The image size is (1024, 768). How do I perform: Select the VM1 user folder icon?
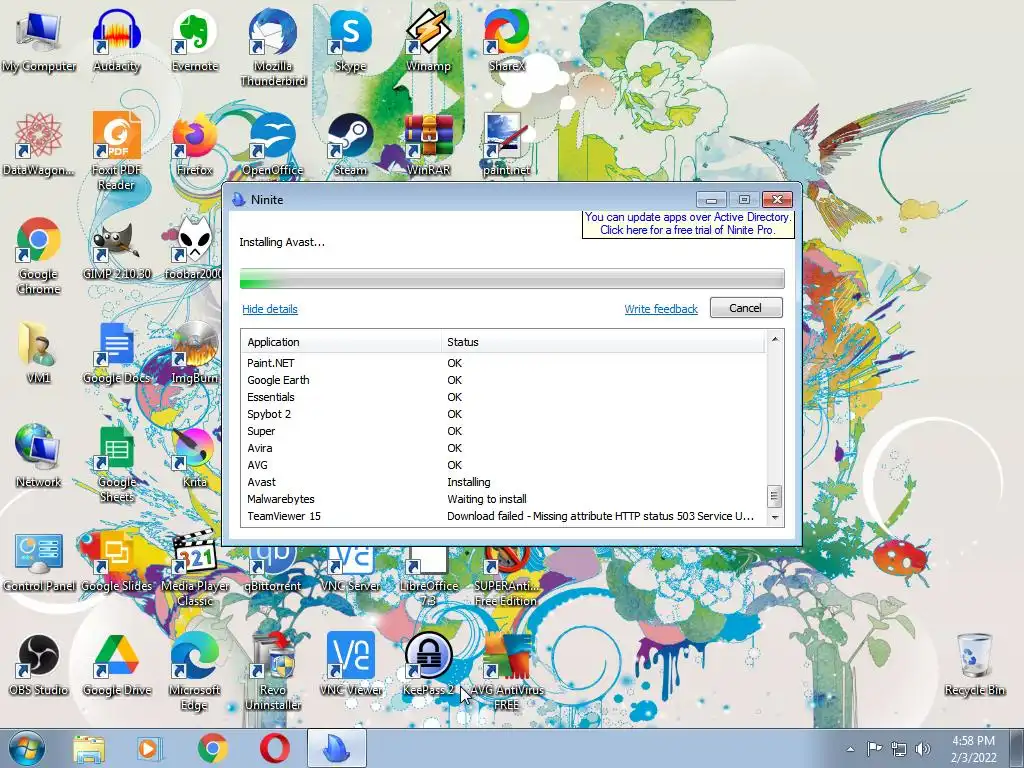coord(39,353)
